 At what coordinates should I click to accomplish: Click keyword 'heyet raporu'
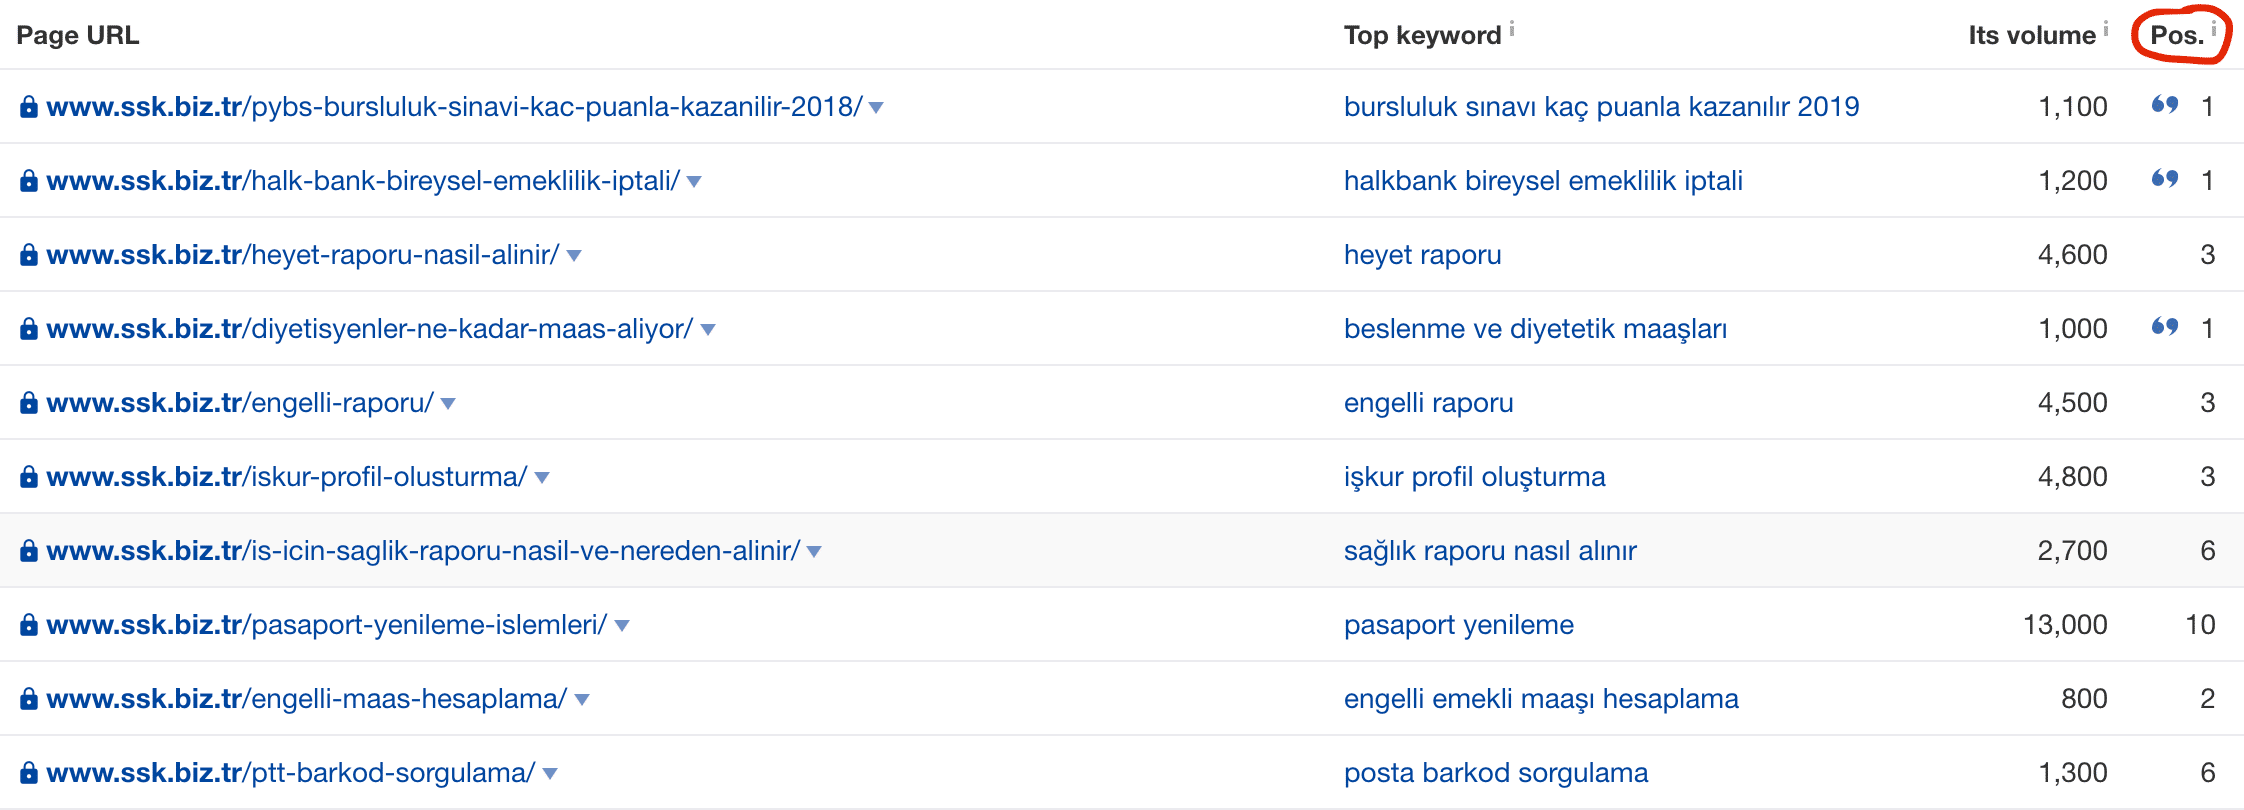(x=1423, y=255)
